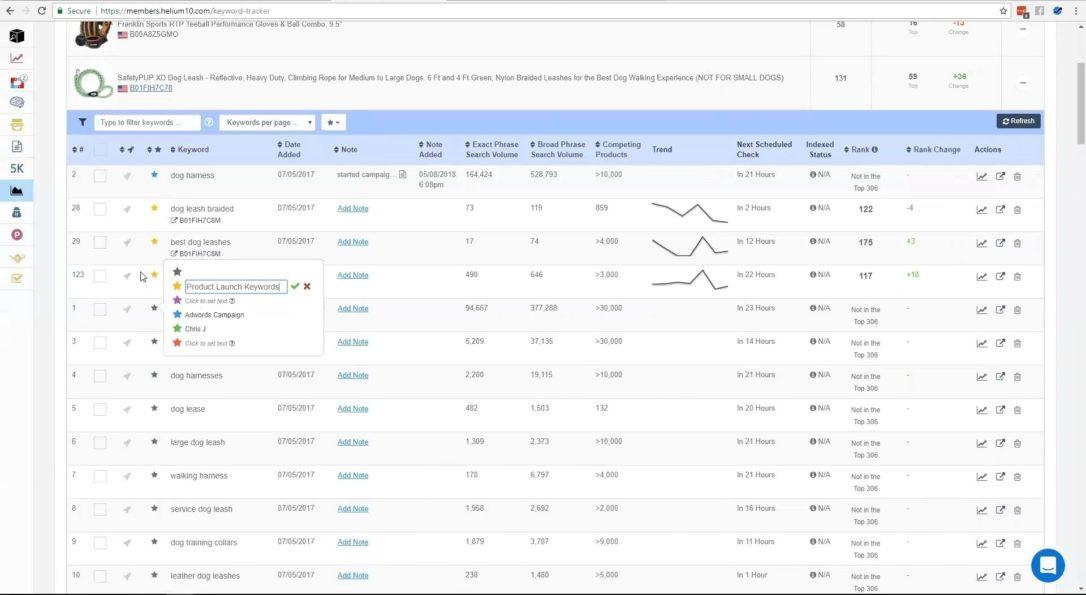This screenshot has height=595, width=1086.
Task: Check the service dog leash checkbox
Action: pos(100,509)
